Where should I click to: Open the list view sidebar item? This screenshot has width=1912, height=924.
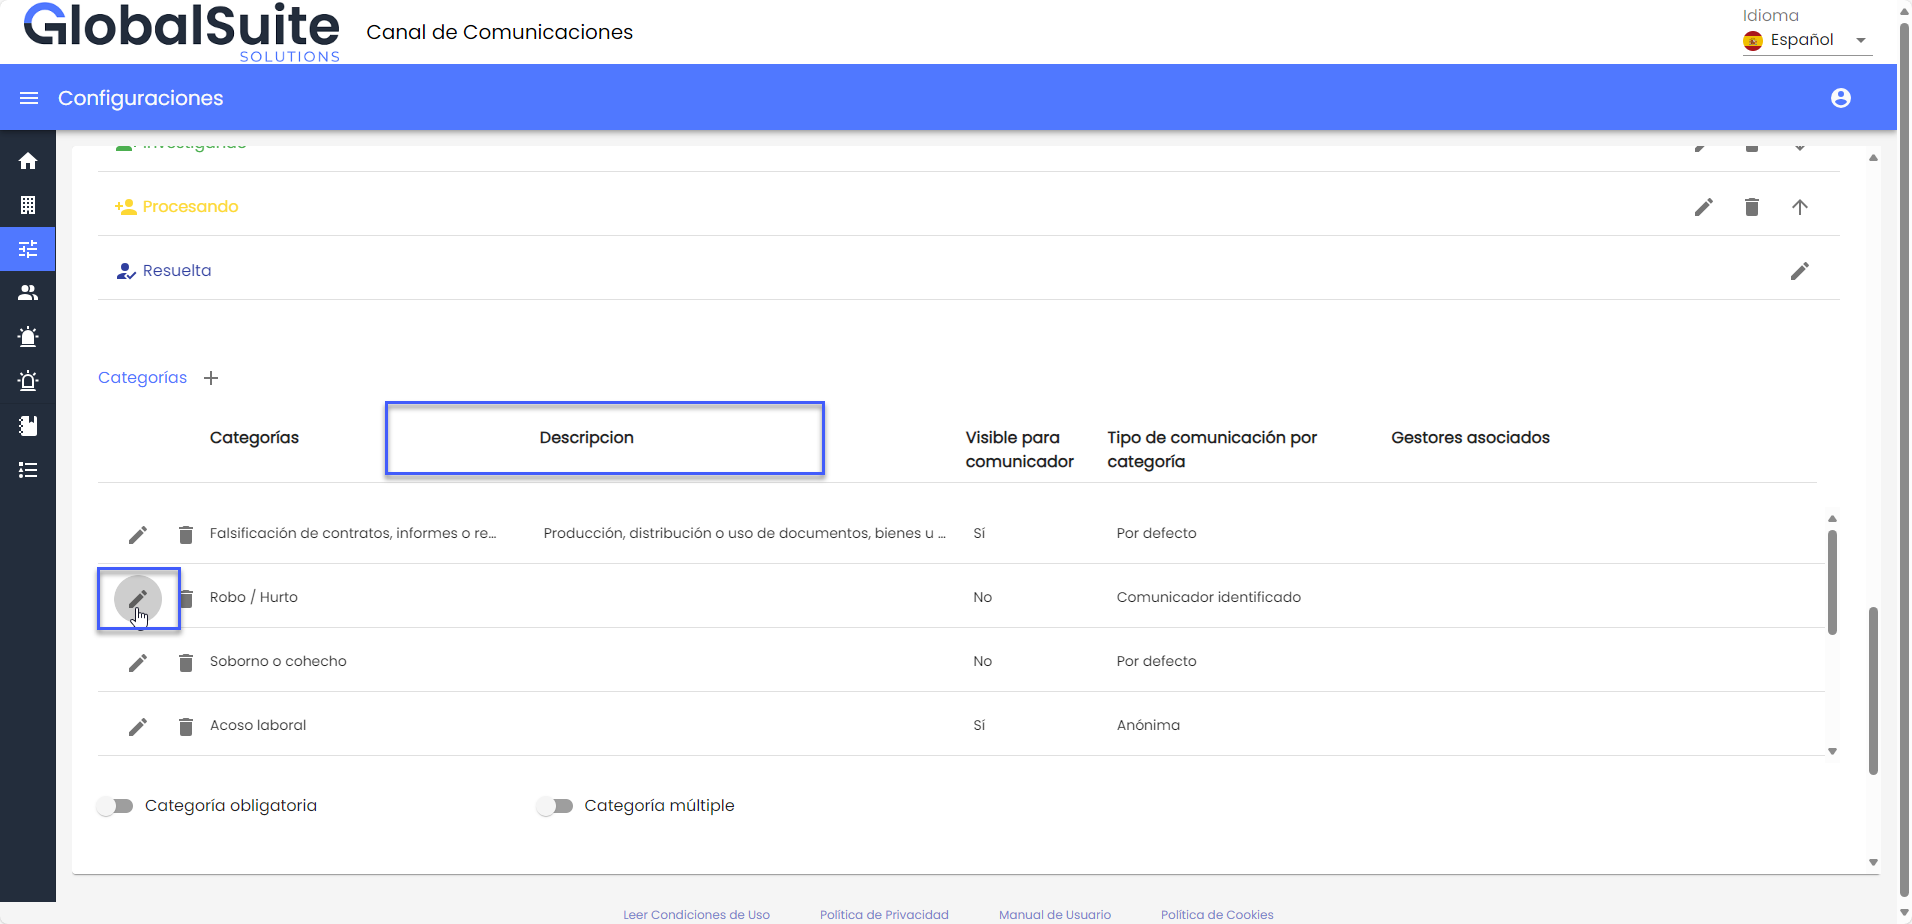(x=28, y=470)
